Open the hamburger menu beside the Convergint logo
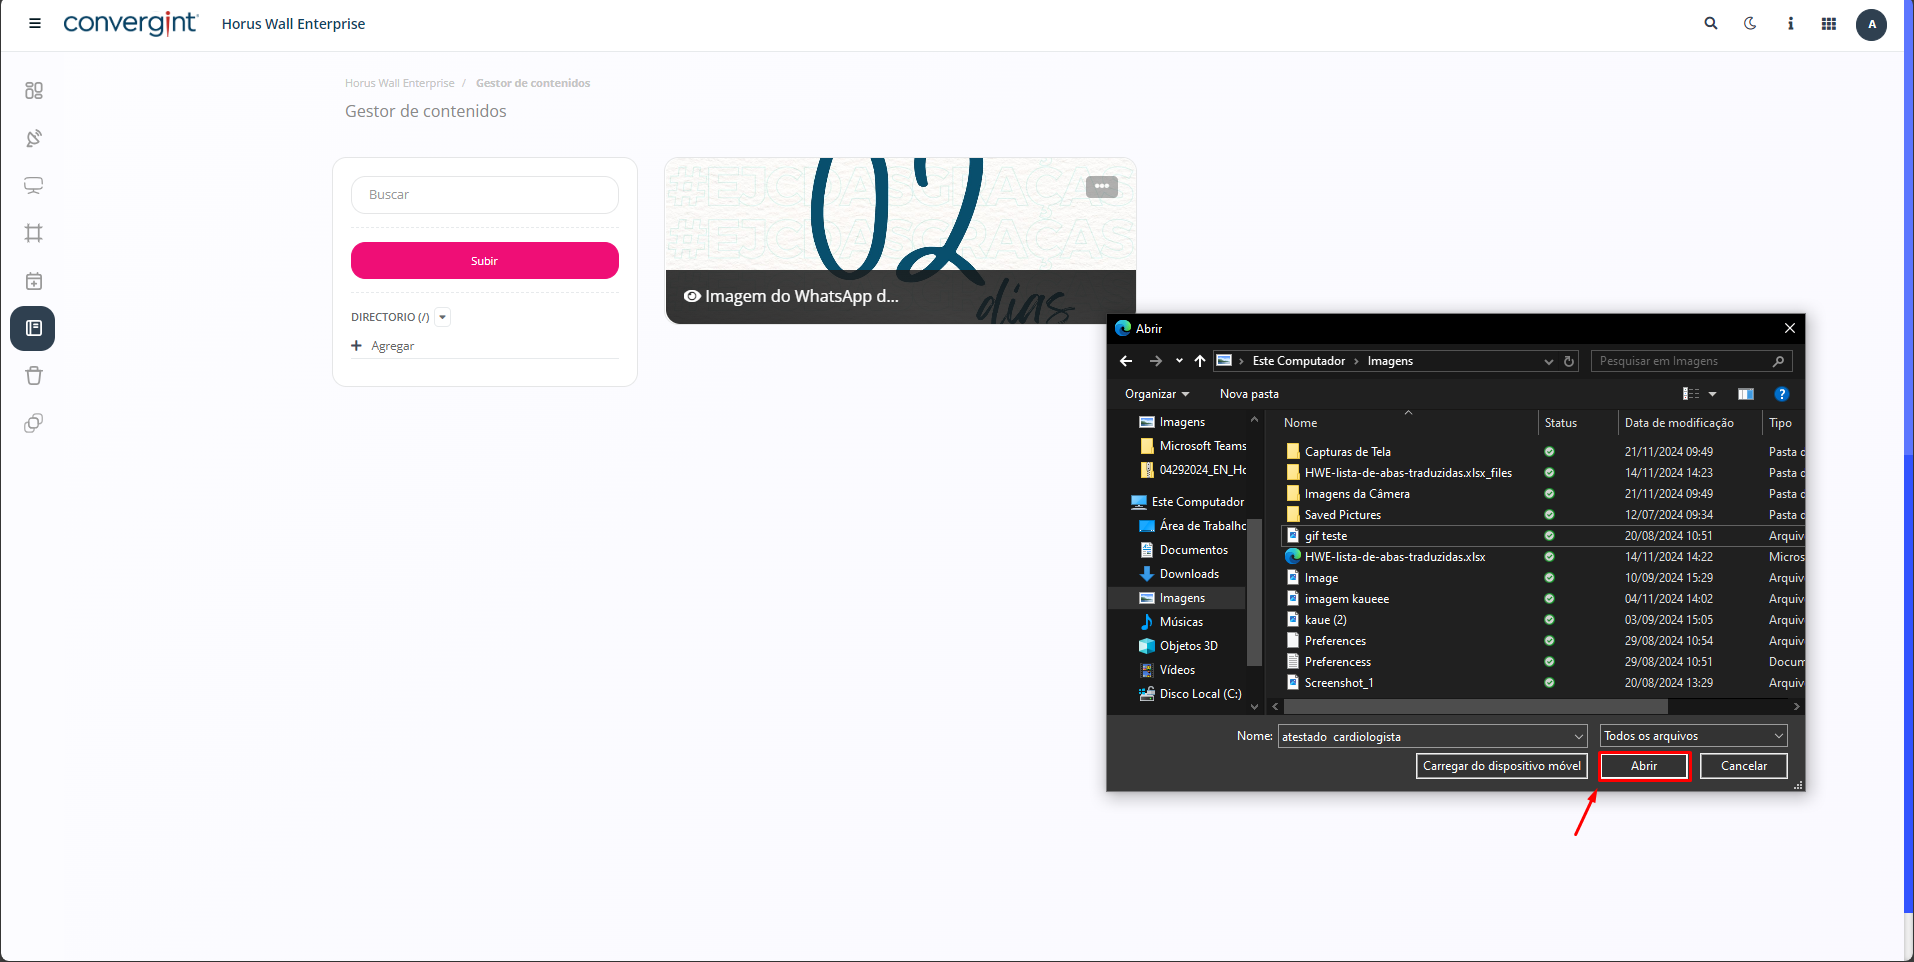The image size is (1914, 962). [x=35, y=24]
